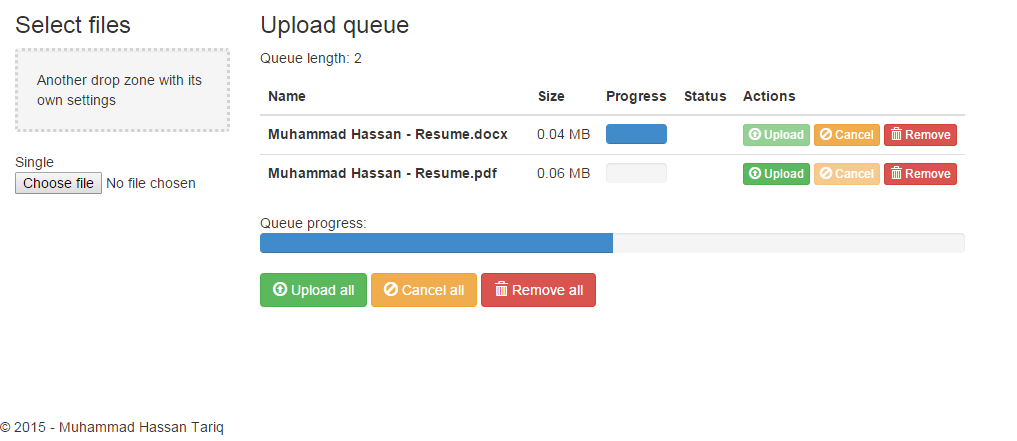Screen dimensions: 1017x441
Task: Click the cancel icon on Resume.docx row
Action: [x=826, y=135]
